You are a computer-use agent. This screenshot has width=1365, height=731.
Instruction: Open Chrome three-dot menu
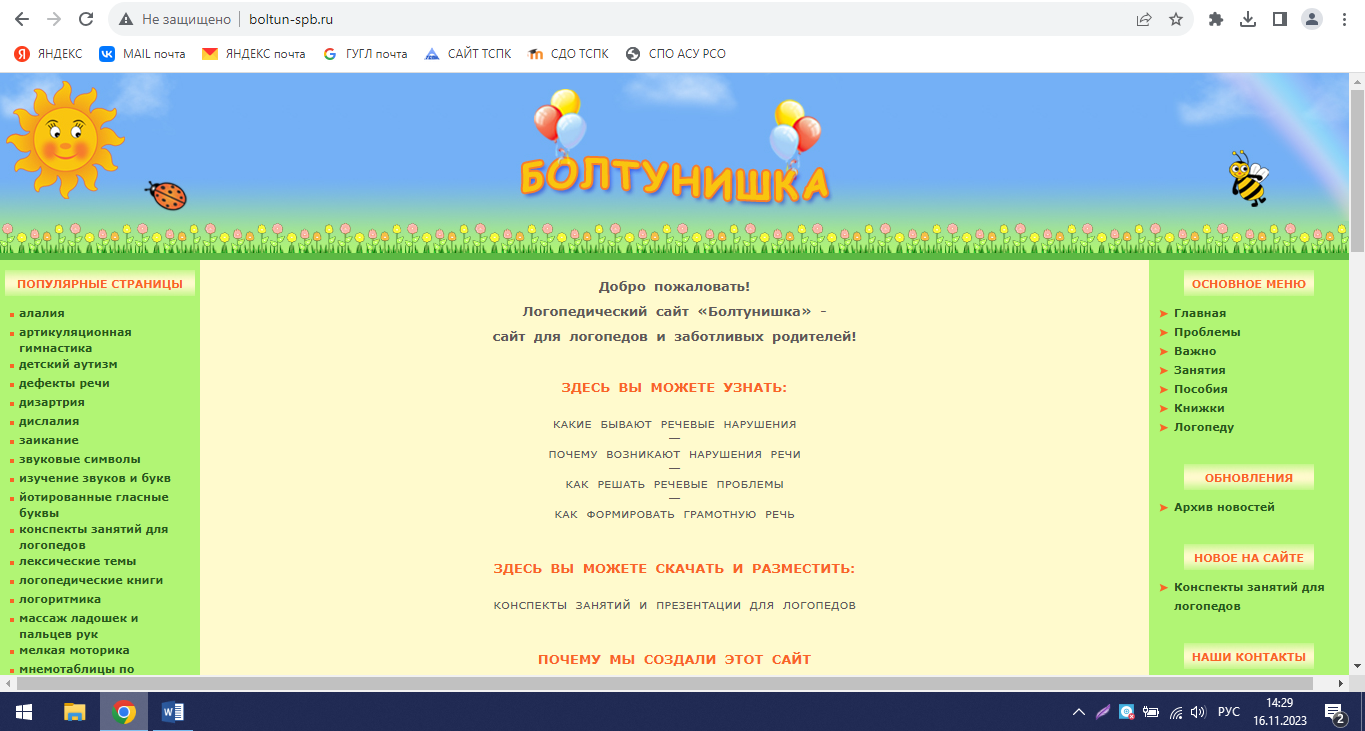[1344, 19]
